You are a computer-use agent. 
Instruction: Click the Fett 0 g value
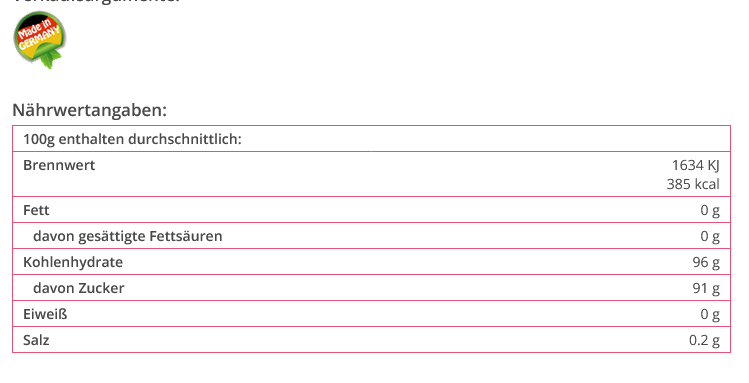tap(710, 210)
